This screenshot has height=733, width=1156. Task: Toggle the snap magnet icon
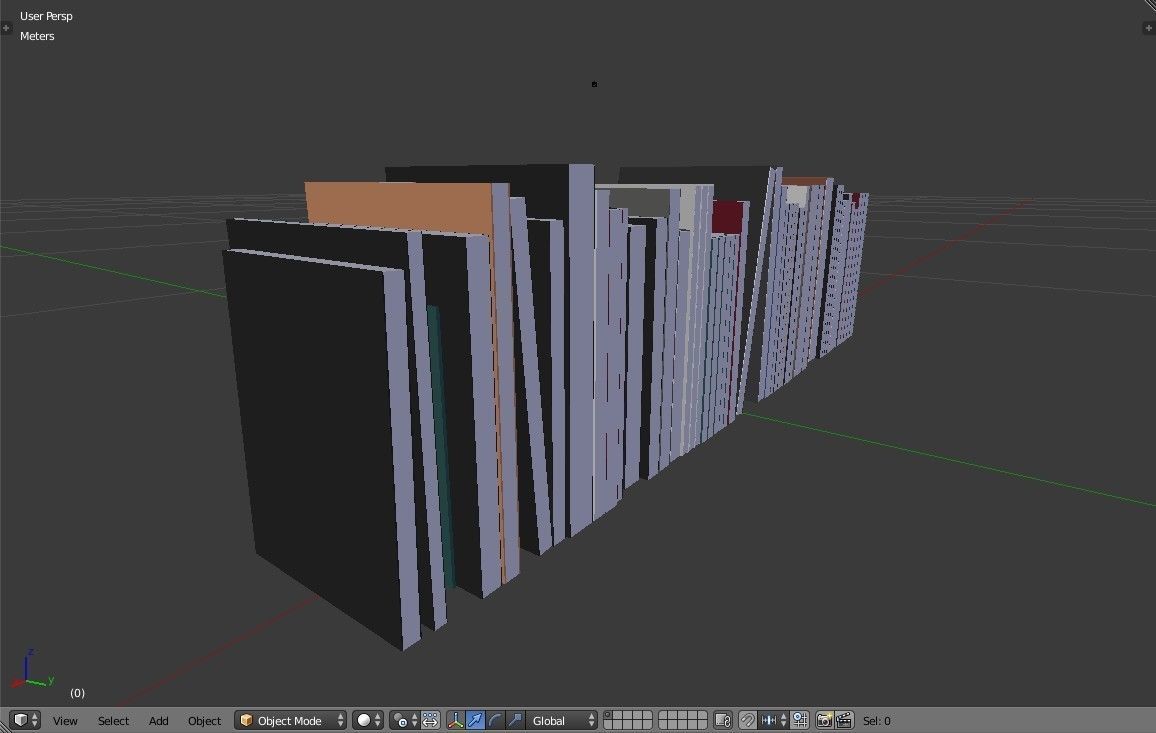747,720
